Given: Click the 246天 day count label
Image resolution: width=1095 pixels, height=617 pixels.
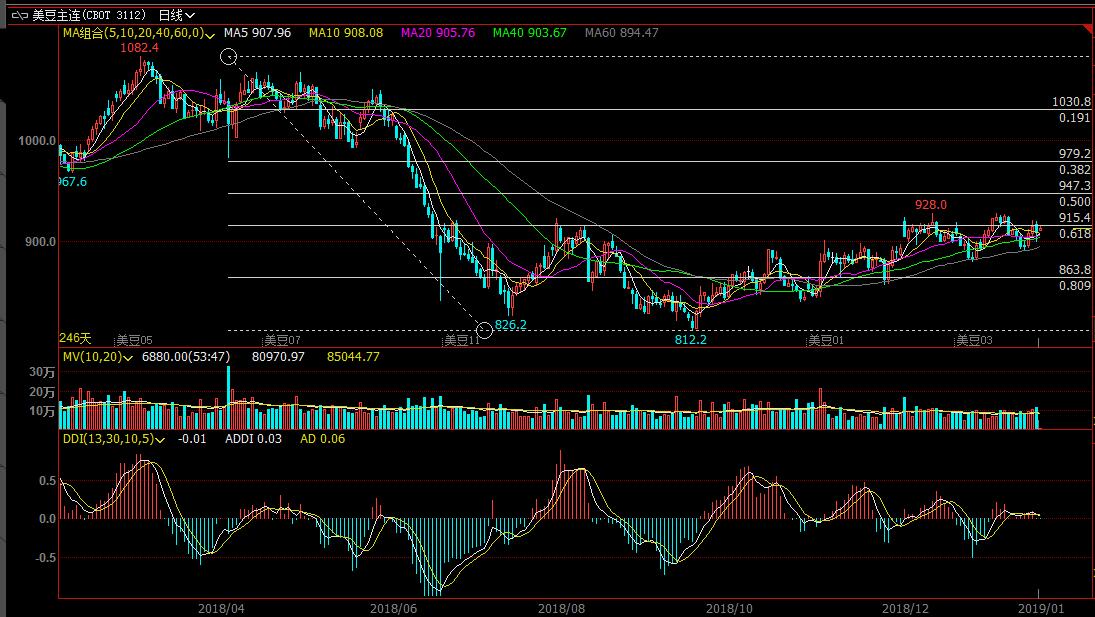Looking at the screenshot, I should [75, 337].
